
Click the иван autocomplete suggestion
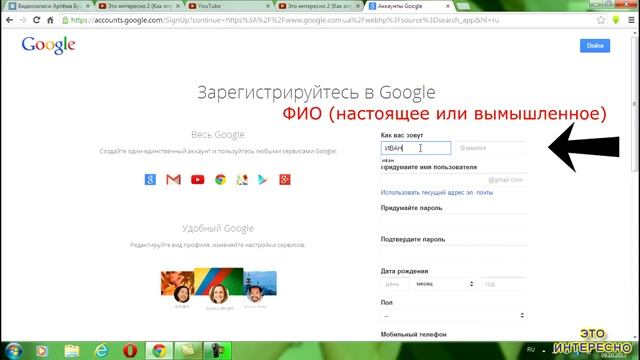pyautogui.click(x=388, y=160)
